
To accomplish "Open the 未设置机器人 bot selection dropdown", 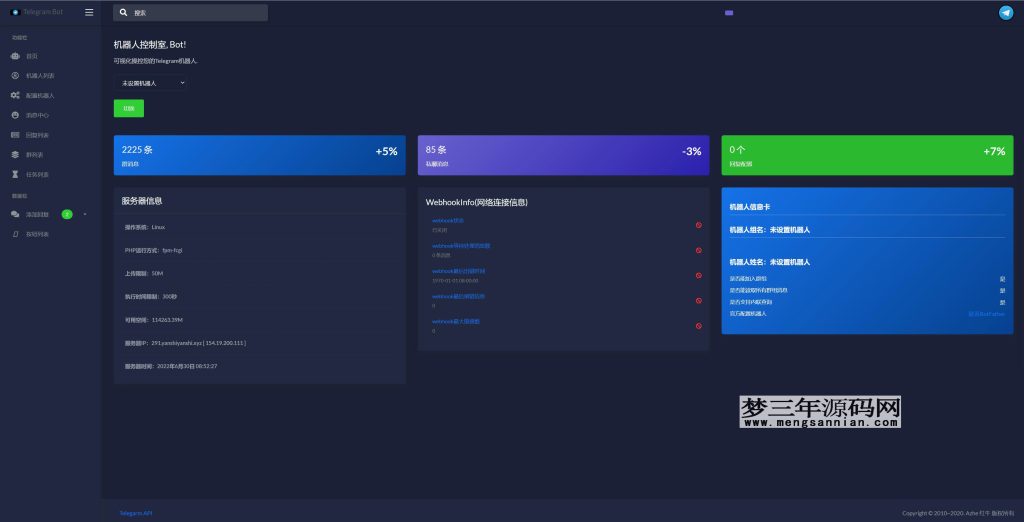I will 150,83.
